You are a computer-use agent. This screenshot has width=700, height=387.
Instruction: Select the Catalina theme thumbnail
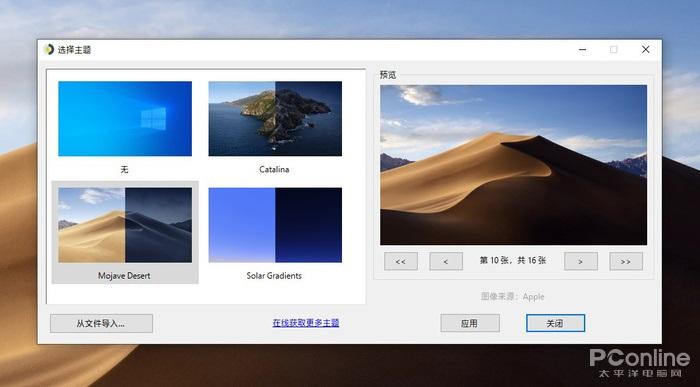click(275, 118)
